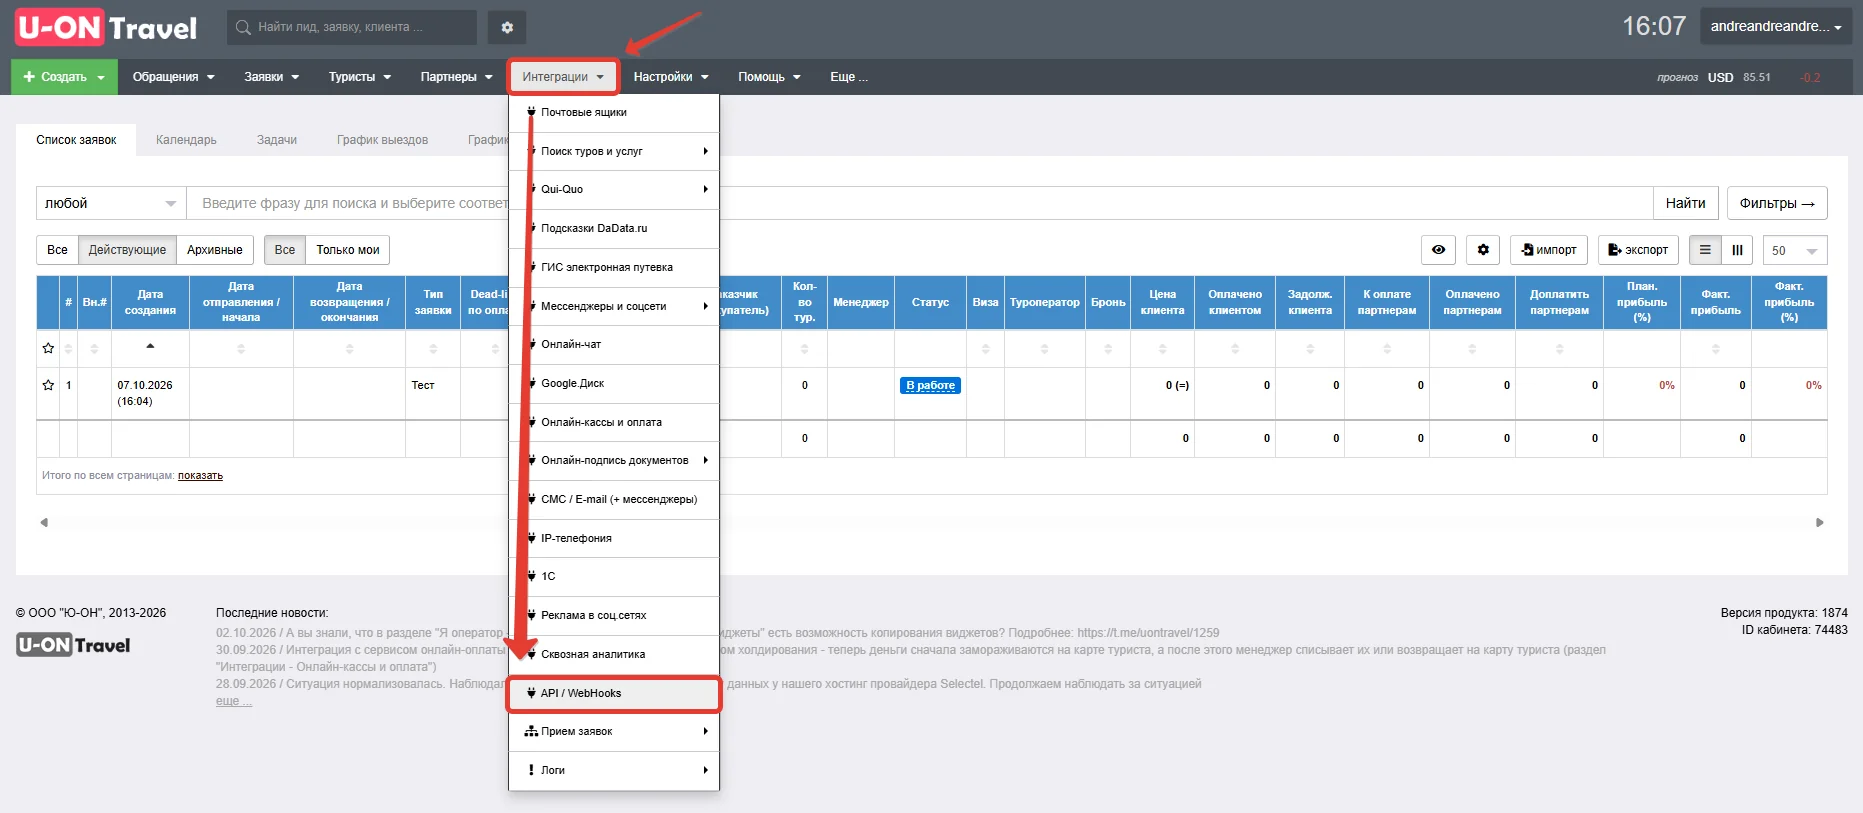
Task: Select Google.Диск in the integrations menu
Action: [x=614, y=384]
